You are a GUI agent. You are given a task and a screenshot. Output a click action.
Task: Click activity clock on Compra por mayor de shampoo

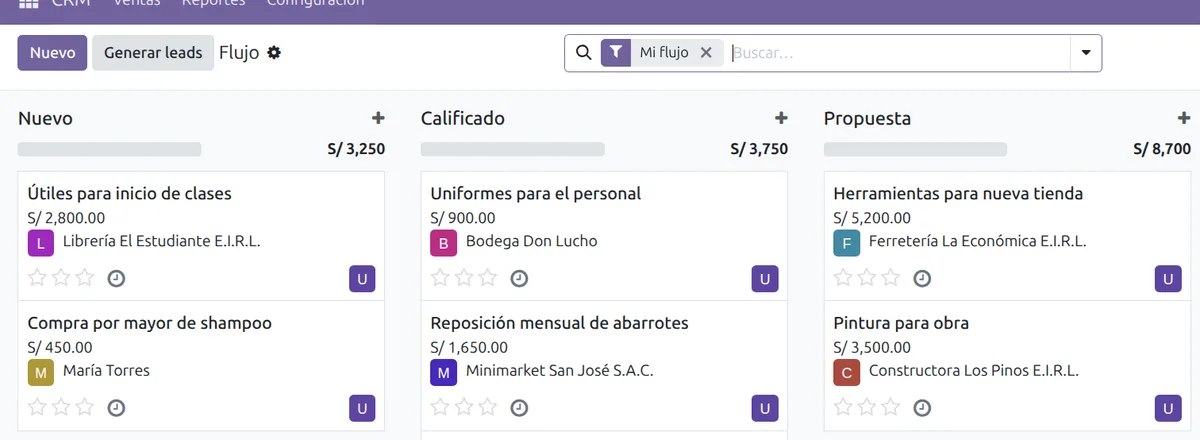[x=116, y=407]
